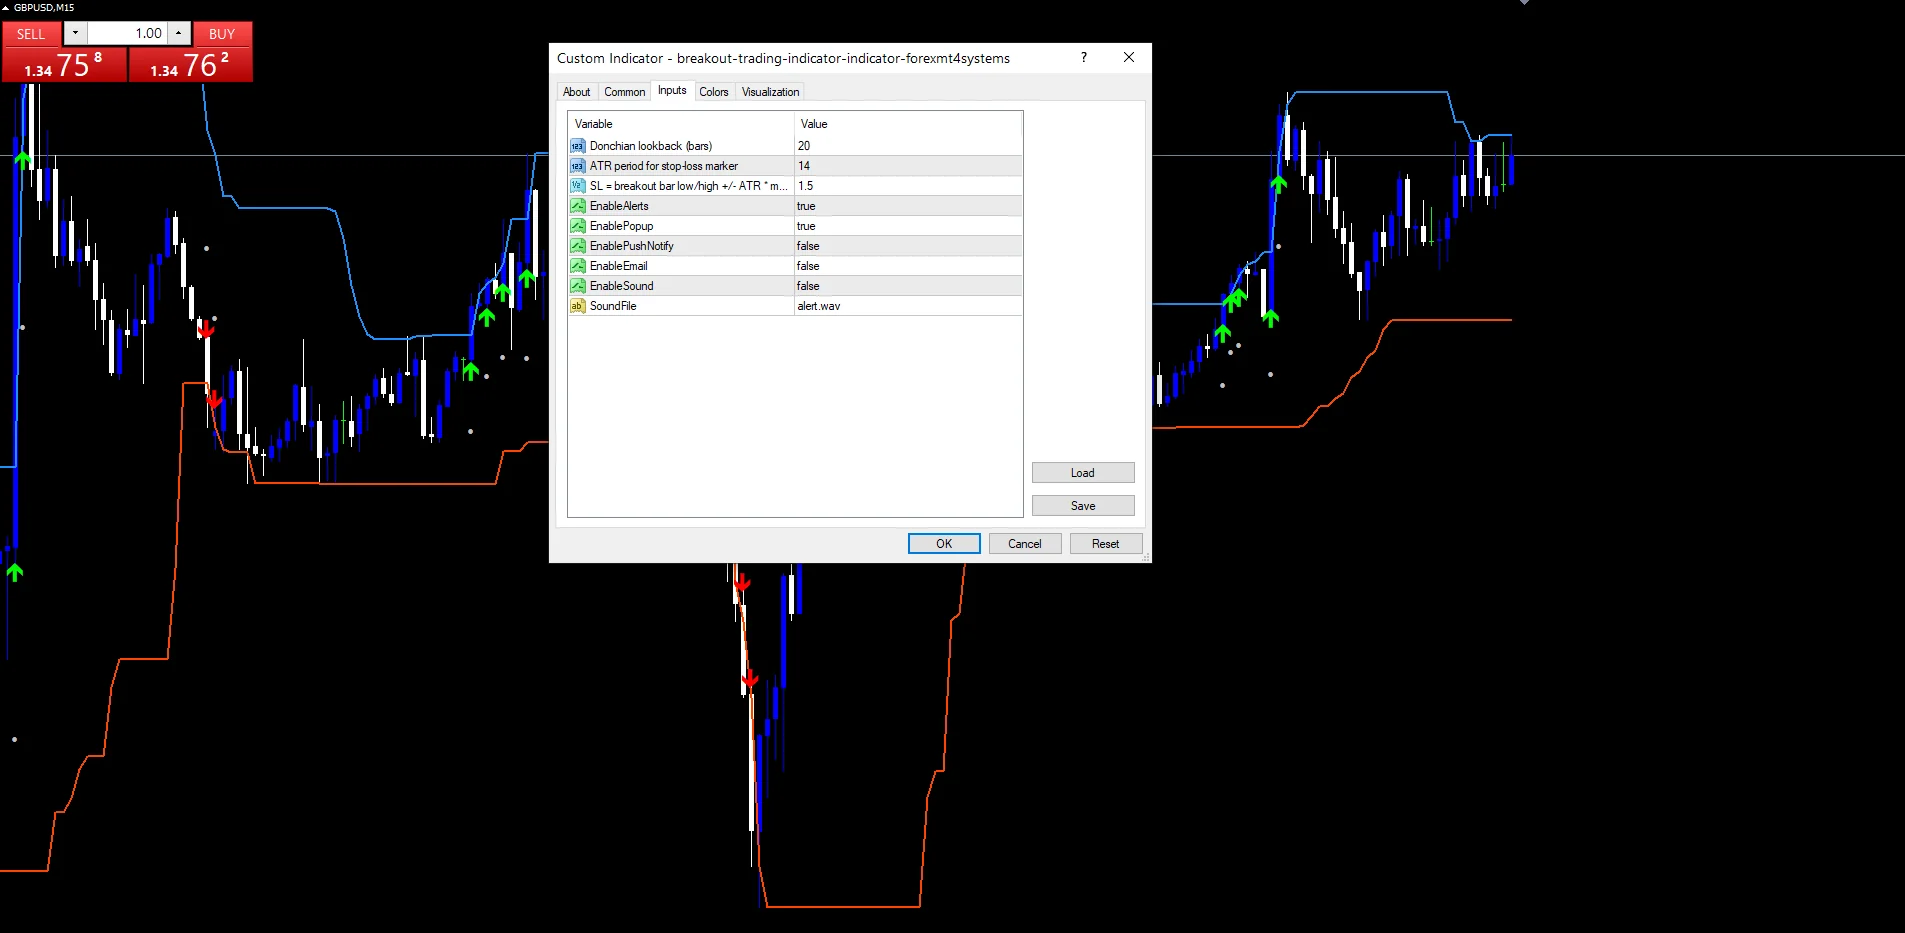Close the Custom Indicator dialog
The height and width of the screenshot is (933, 1905).
(1129, 57)
